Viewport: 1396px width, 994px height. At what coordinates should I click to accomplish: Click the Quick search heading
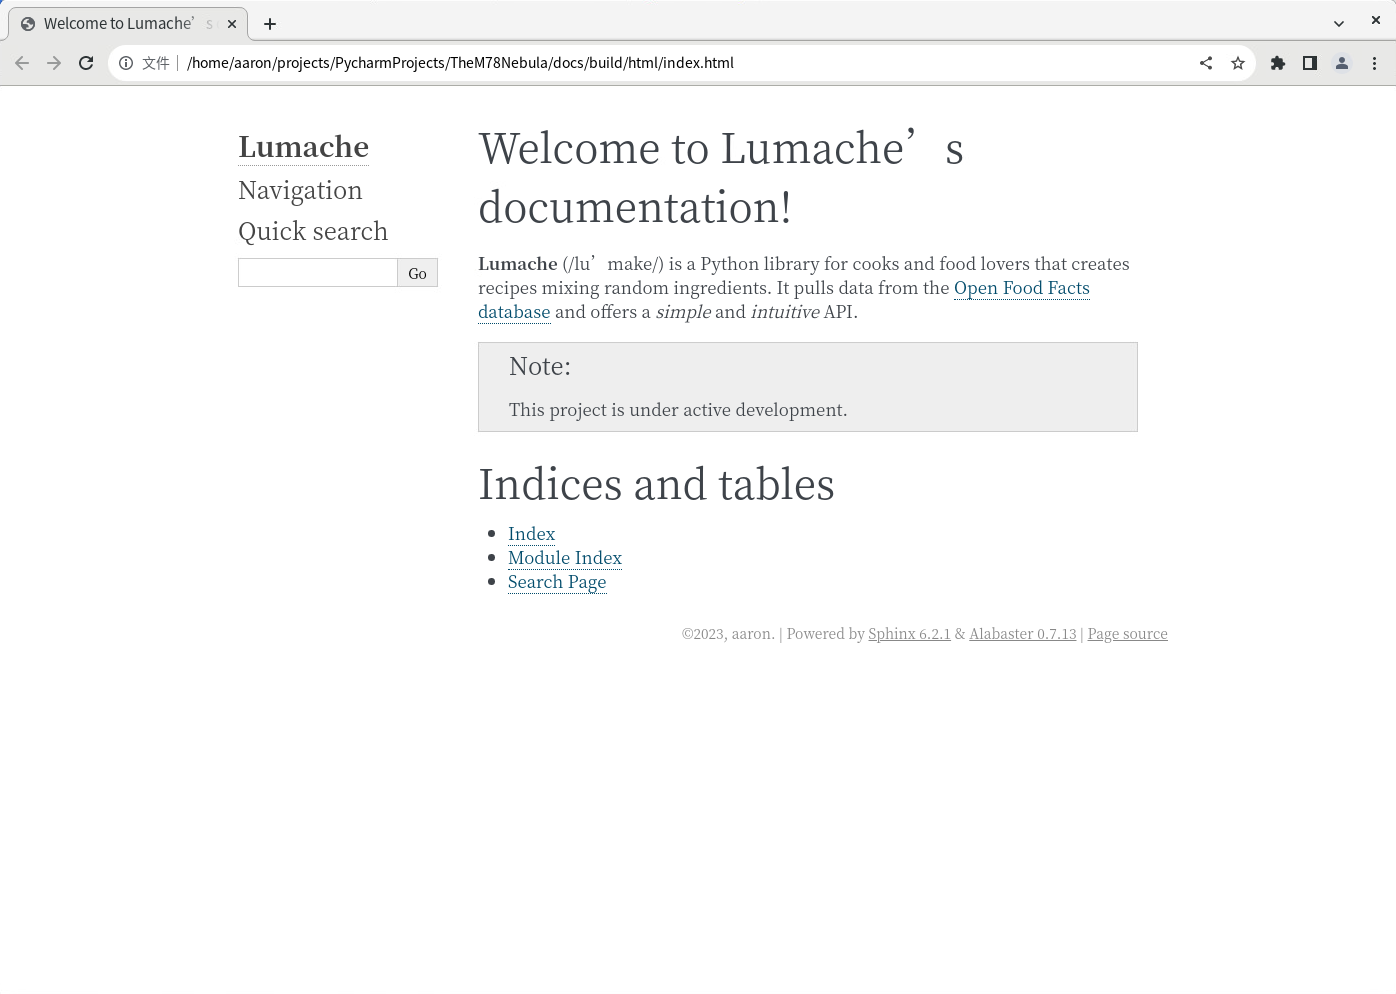pyautogui.click(x=313, y=231)
